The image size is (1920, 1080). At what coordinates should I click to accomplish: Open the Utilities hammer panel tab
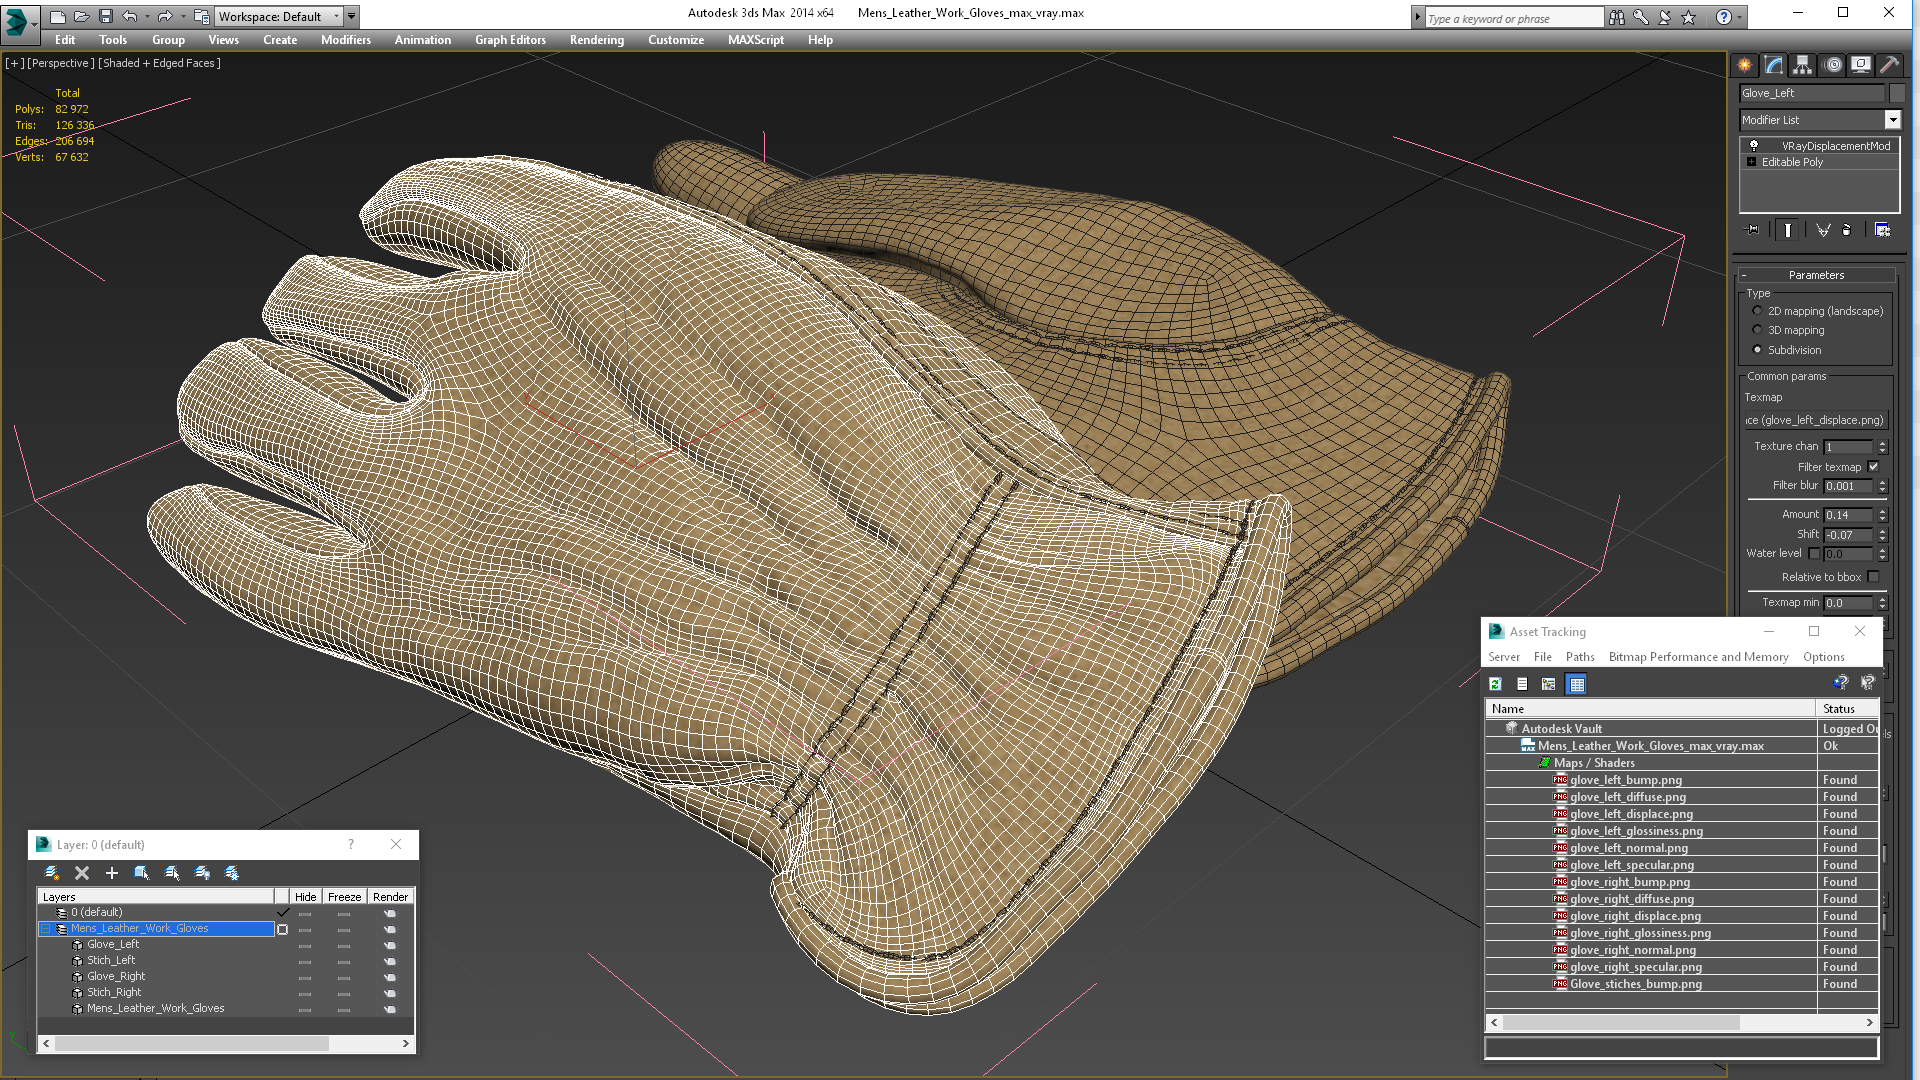[1889, 65]
